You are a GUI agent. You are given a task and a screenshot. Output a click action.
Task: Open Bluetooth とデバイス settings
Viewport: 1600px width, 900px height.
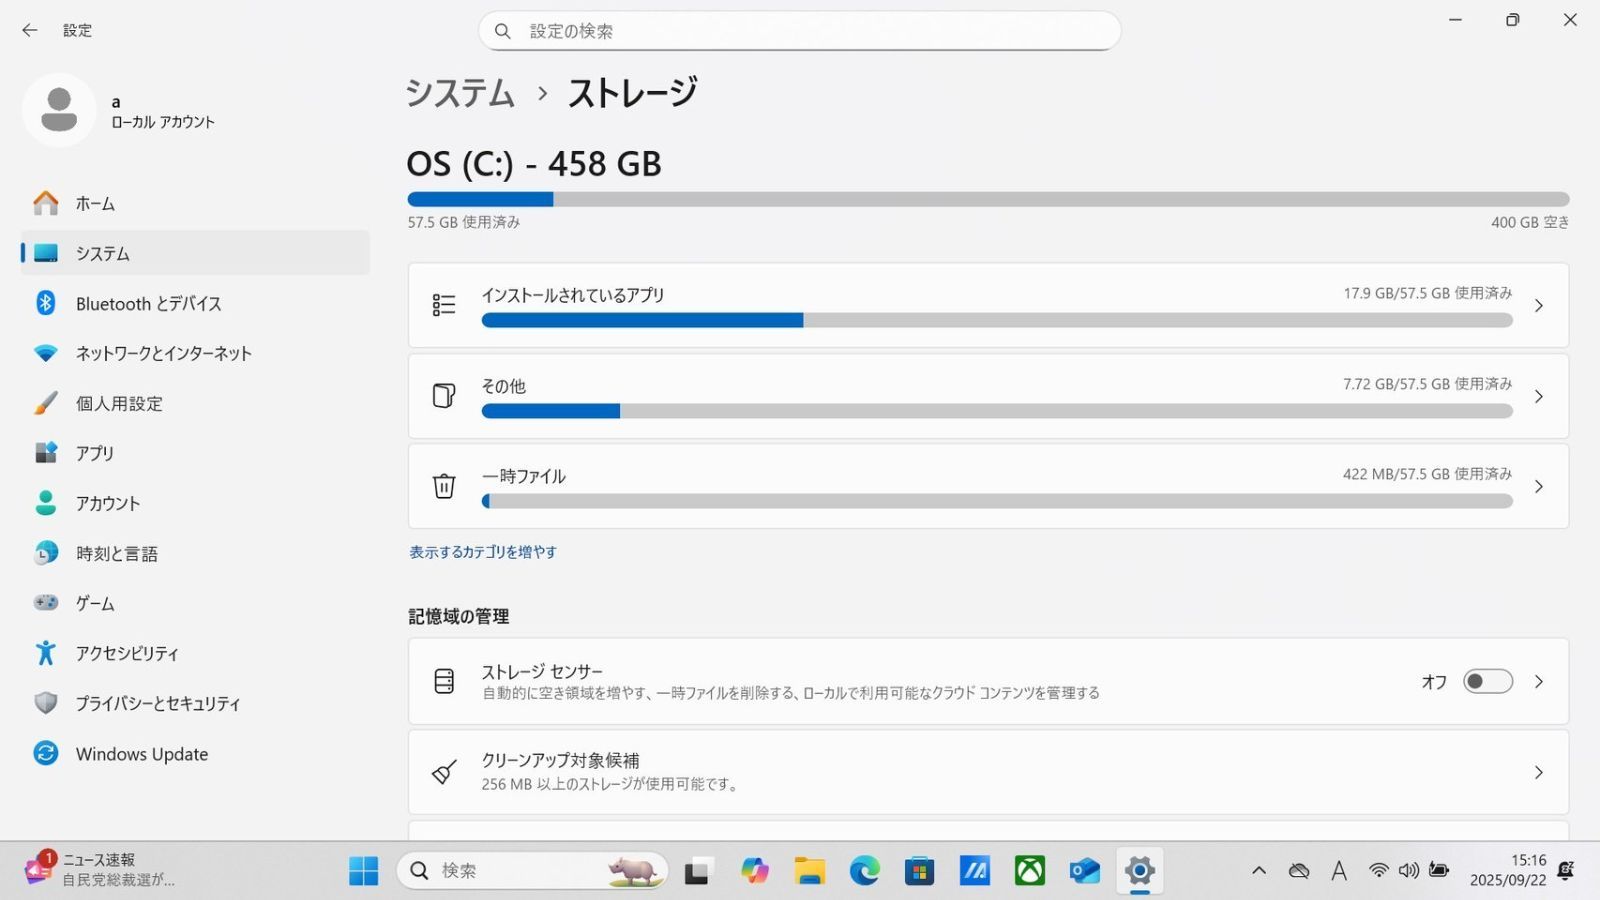(148, 303)
